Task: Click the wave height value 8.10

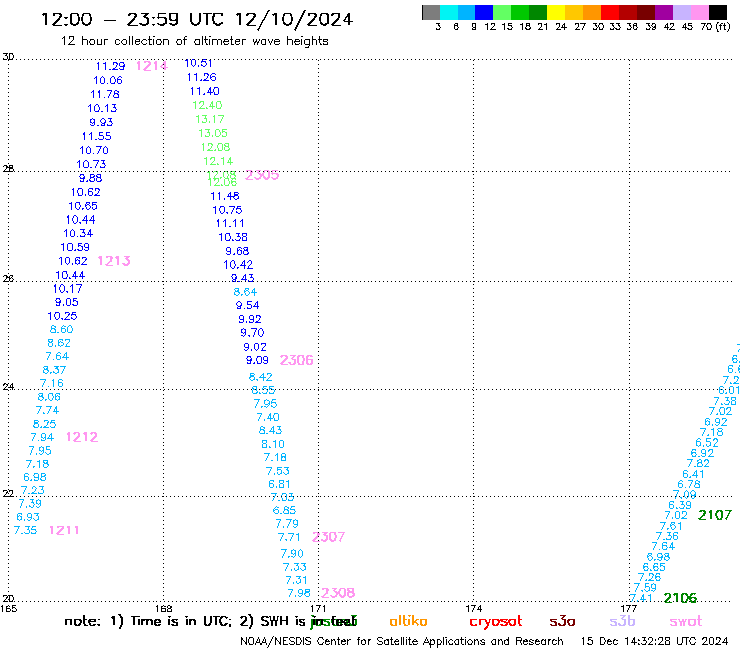Action: coord(273,444)
